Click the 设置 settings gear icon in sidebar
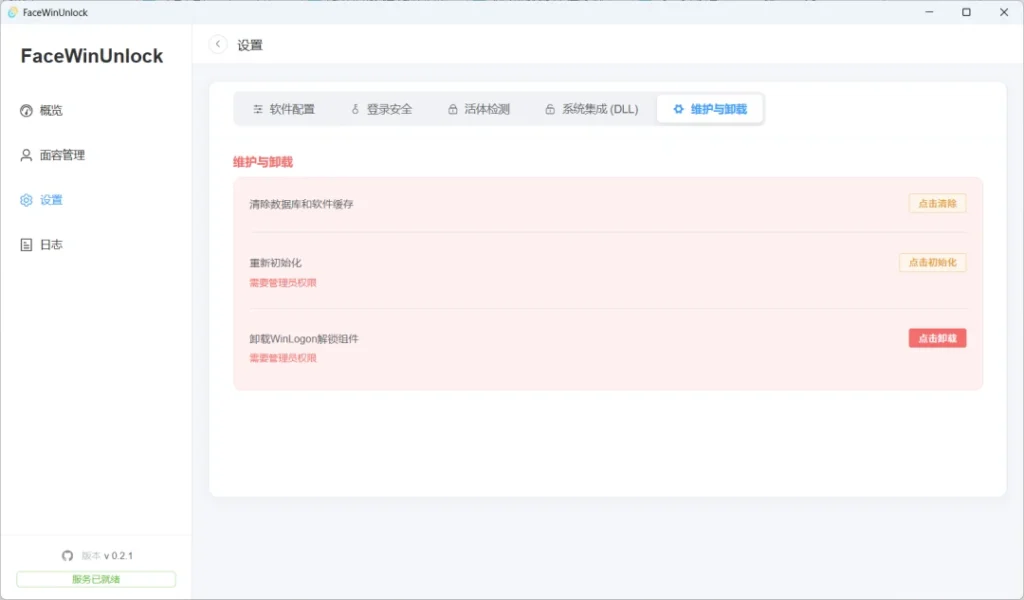The width and height of the screenshot is (1024, 600). [x=24, y=199]
